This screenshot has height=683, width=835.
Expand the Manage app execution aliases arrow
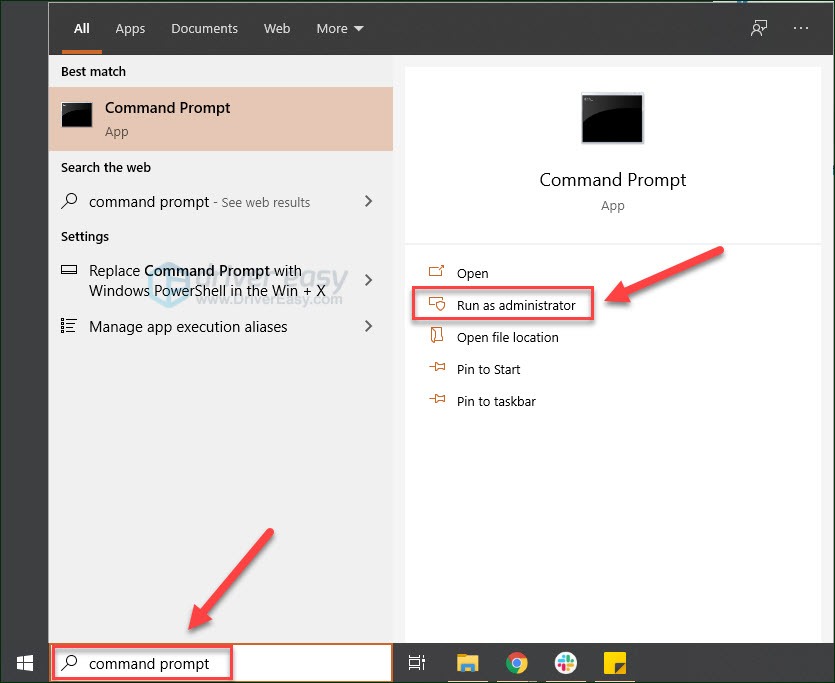tap(368, 326)
